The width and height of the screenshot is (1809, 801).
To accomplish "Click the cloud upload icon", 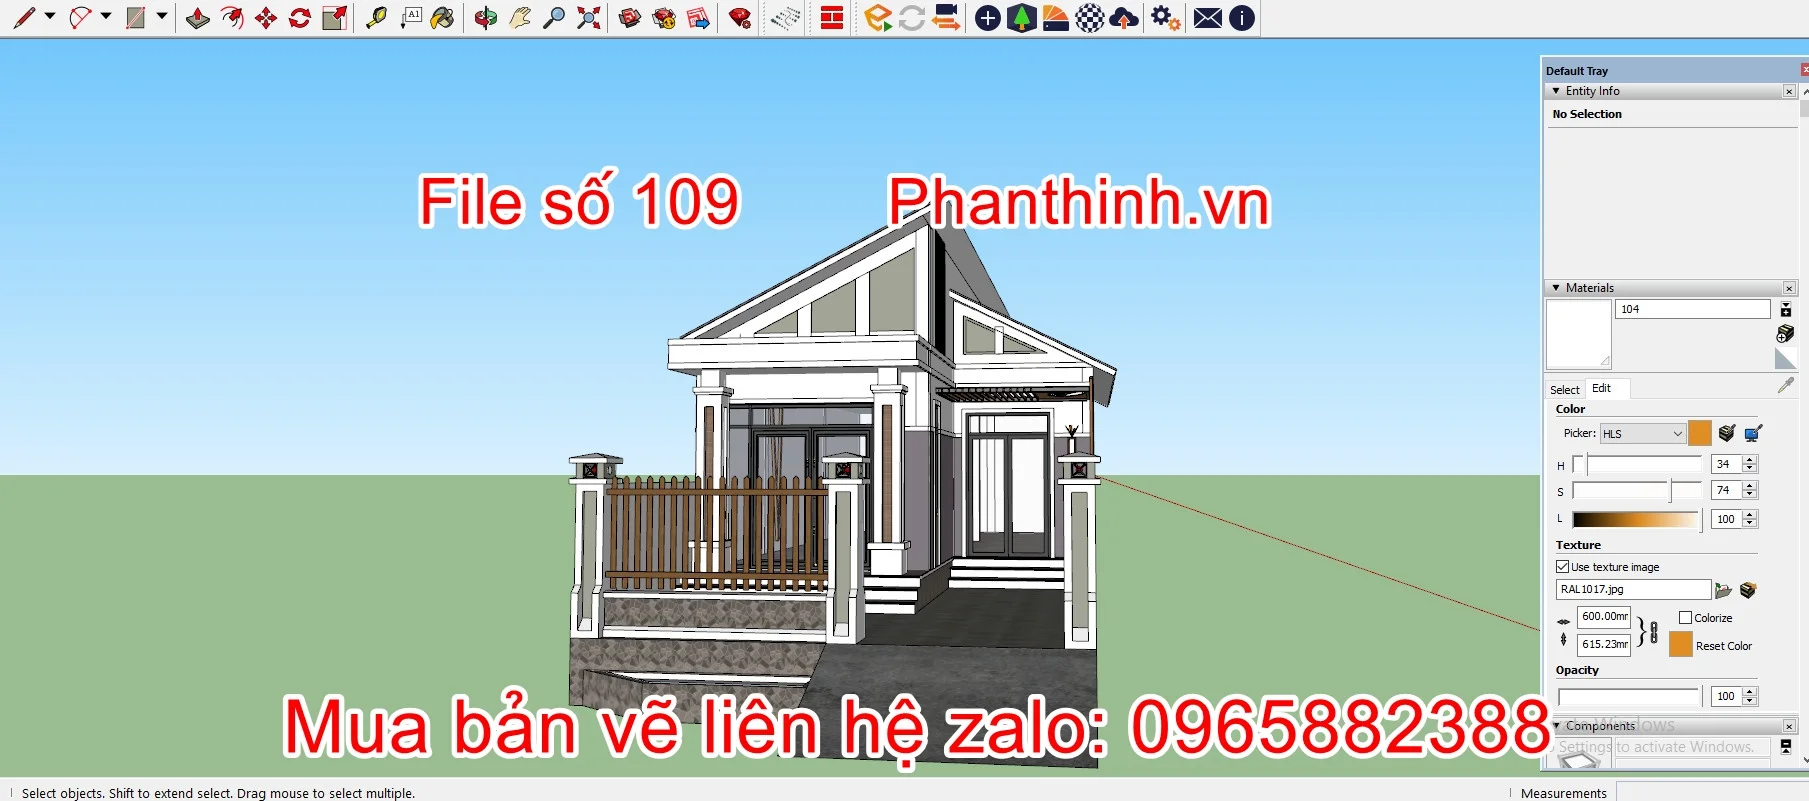I will click(x=1124, y=17).
